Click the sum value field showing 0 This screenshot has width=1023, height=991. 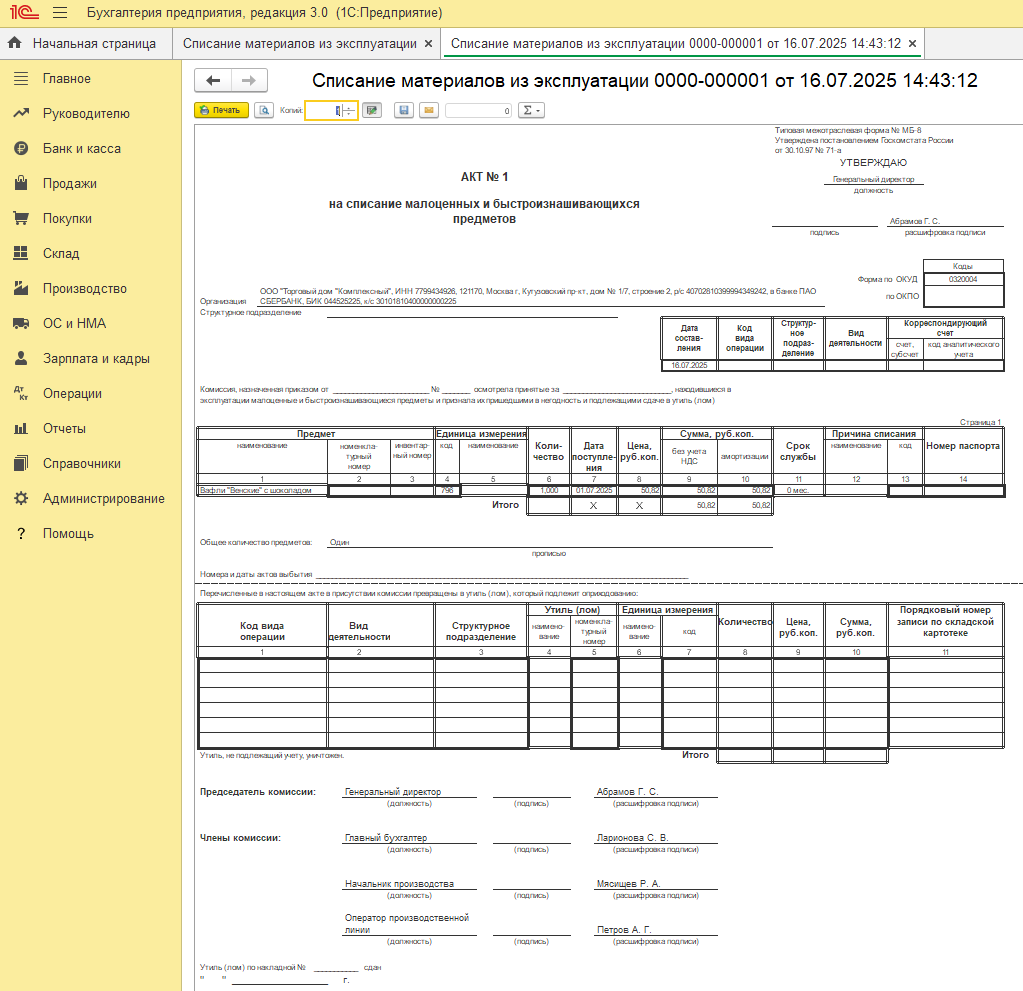tap(479, 110)
